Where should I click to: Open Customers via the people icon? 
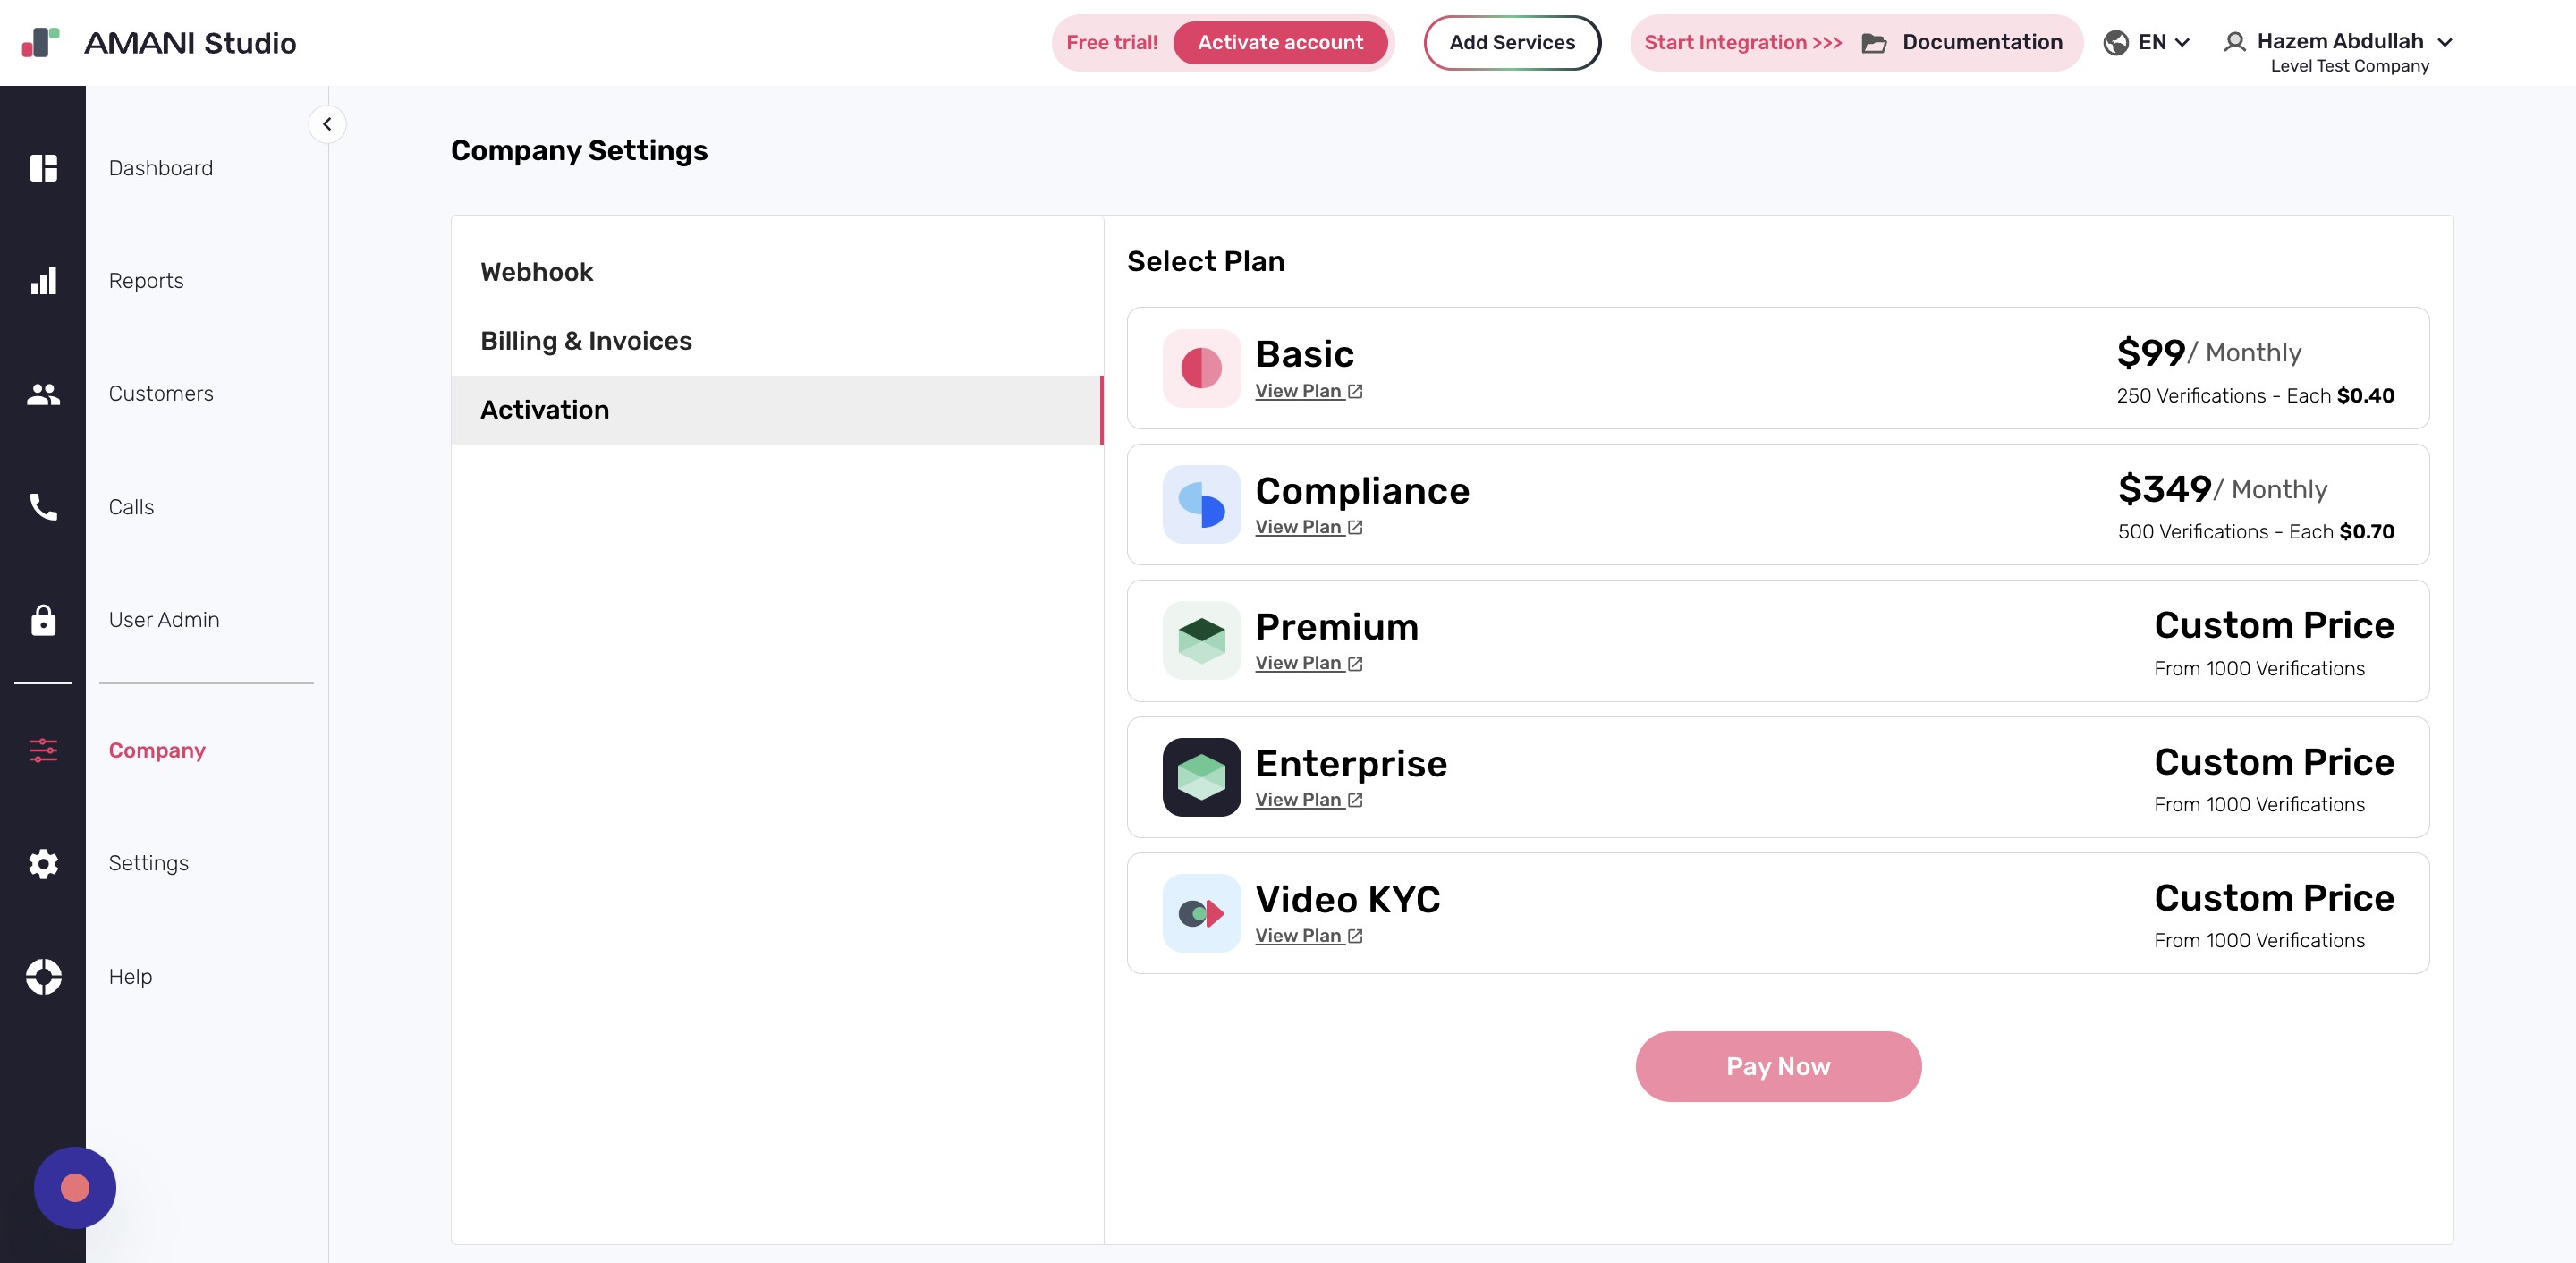[43, 394]
